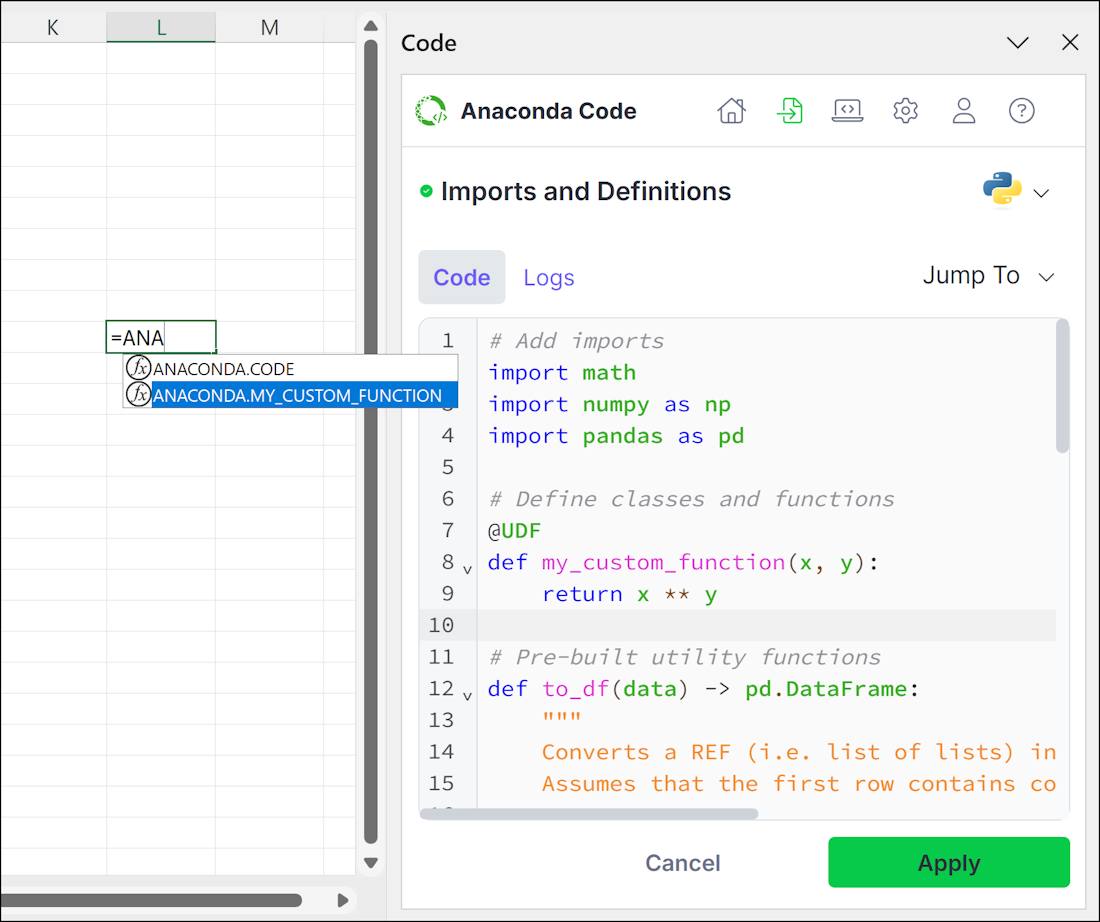
Task: Click the Apply button
Action: (x=947, y=862)
